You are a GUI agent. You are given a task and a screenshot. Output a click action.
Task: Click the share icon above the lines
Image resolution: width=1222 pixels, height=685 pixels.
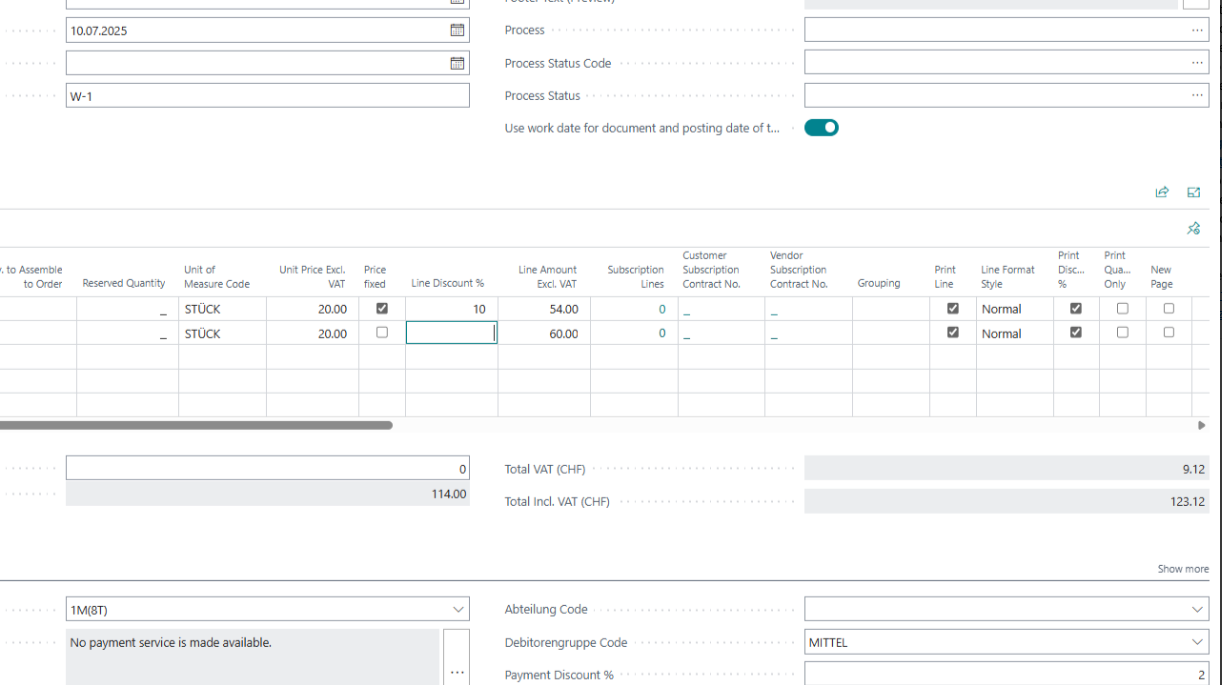point(1162,192)
